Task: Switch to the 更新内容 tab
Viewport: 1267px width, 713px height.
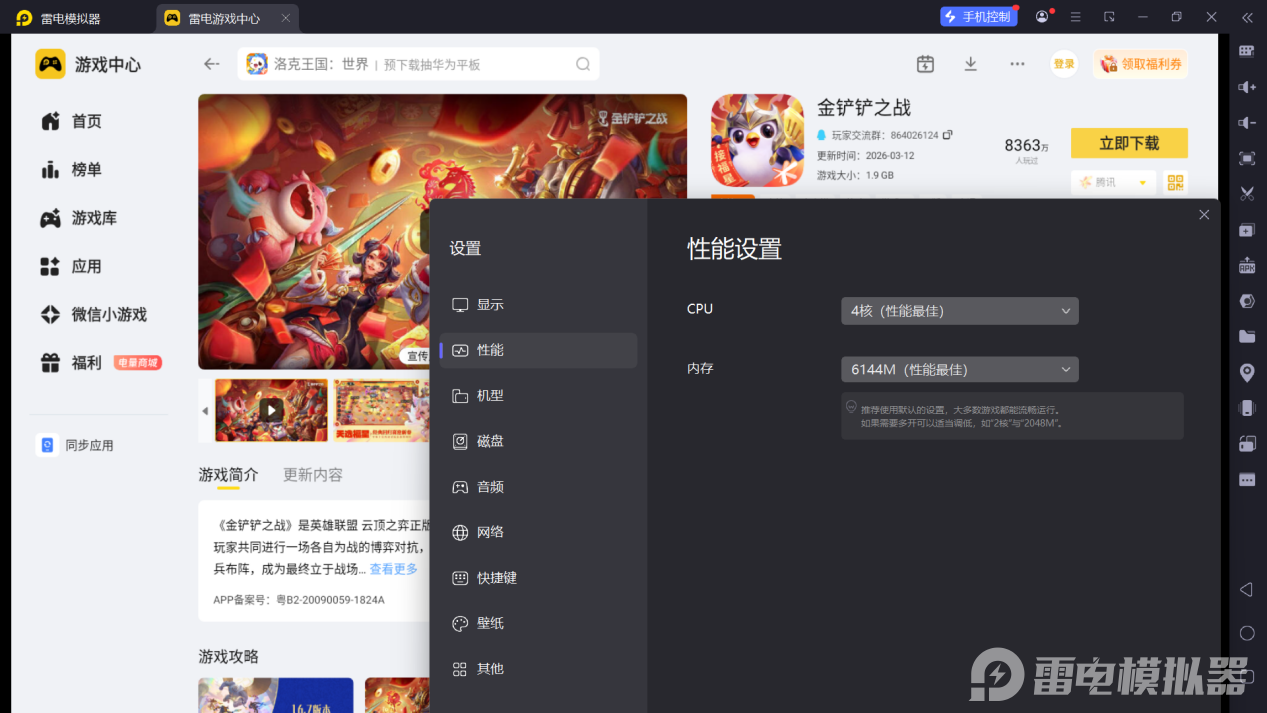Action: coord(313,475)
